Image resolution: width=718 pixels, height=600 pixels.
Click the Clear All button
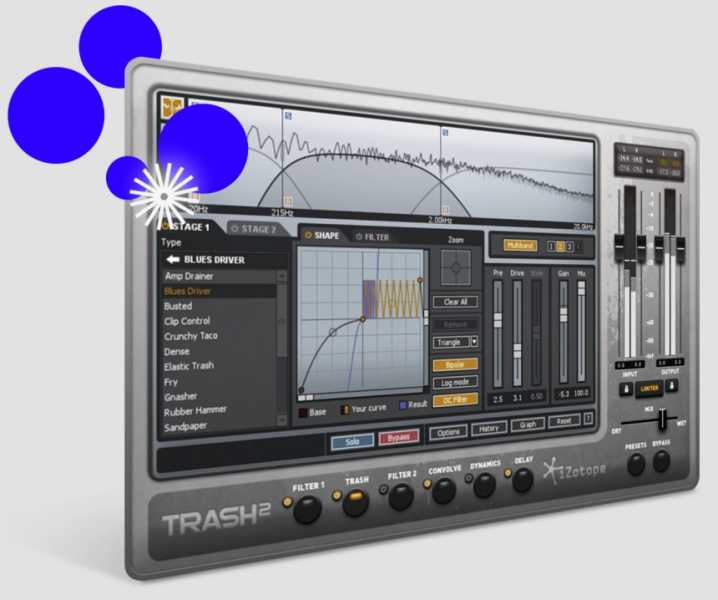pyautogui.click(x=455, y=301)
